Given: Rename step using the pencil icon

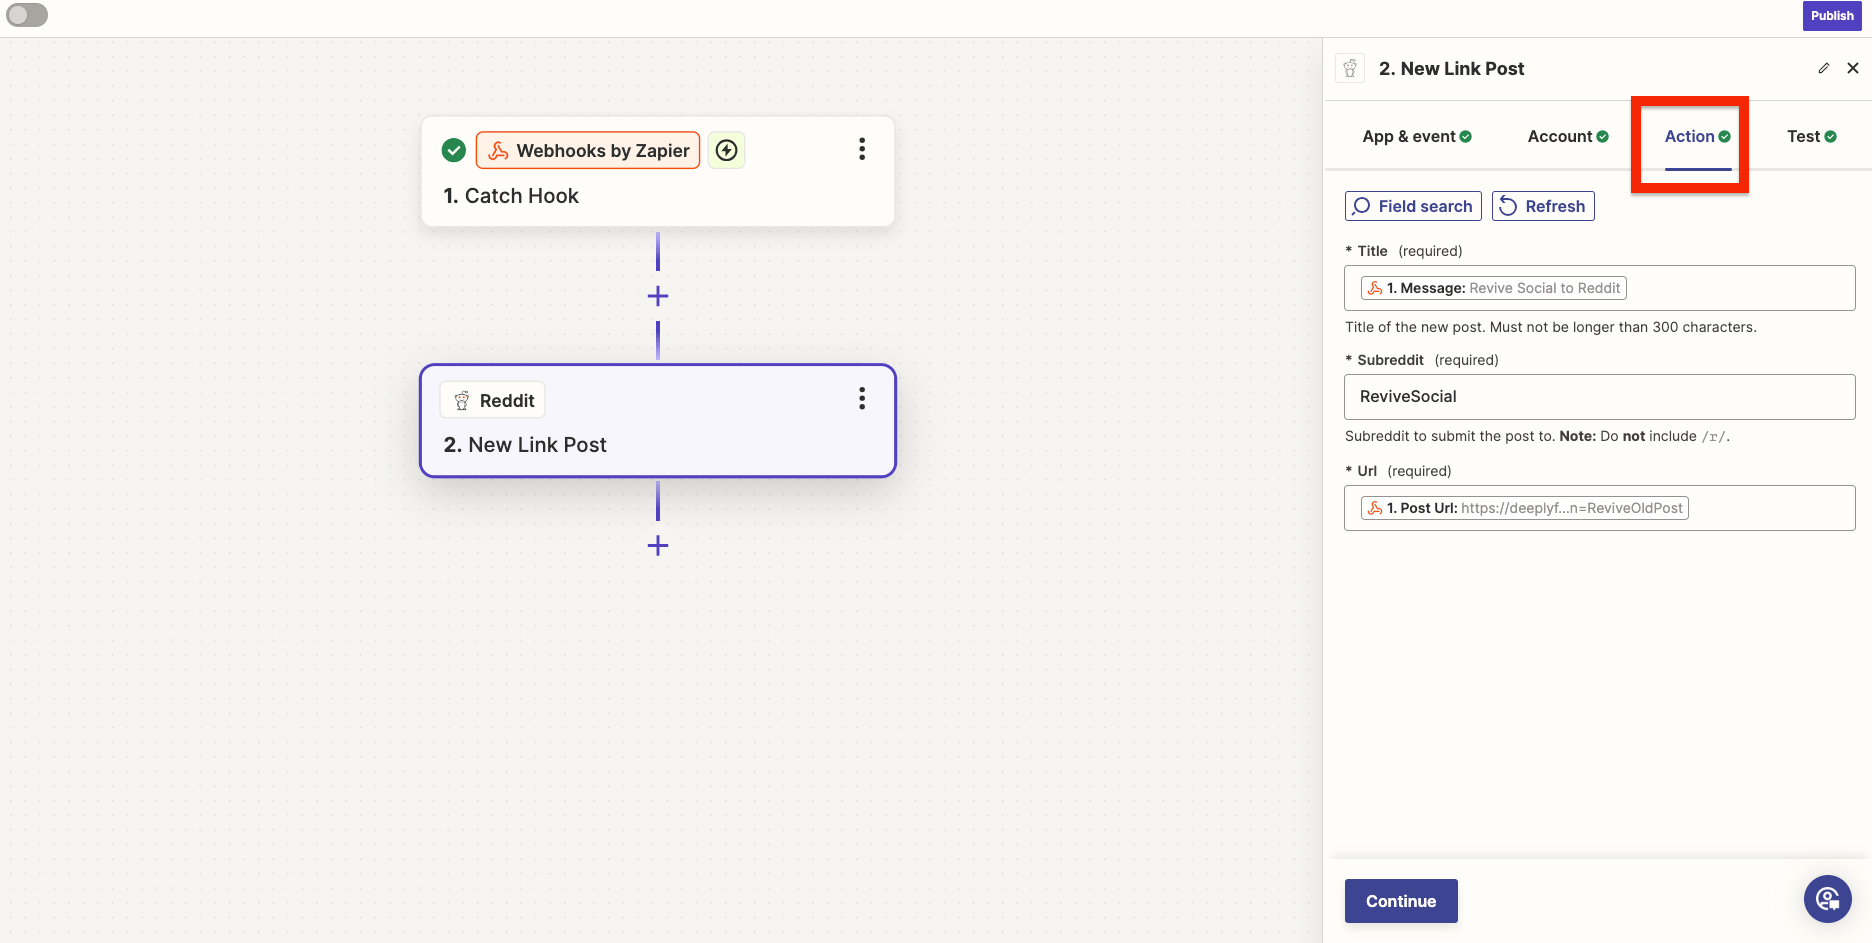Looking at the screenshot, I should [x=1823, y=68].
